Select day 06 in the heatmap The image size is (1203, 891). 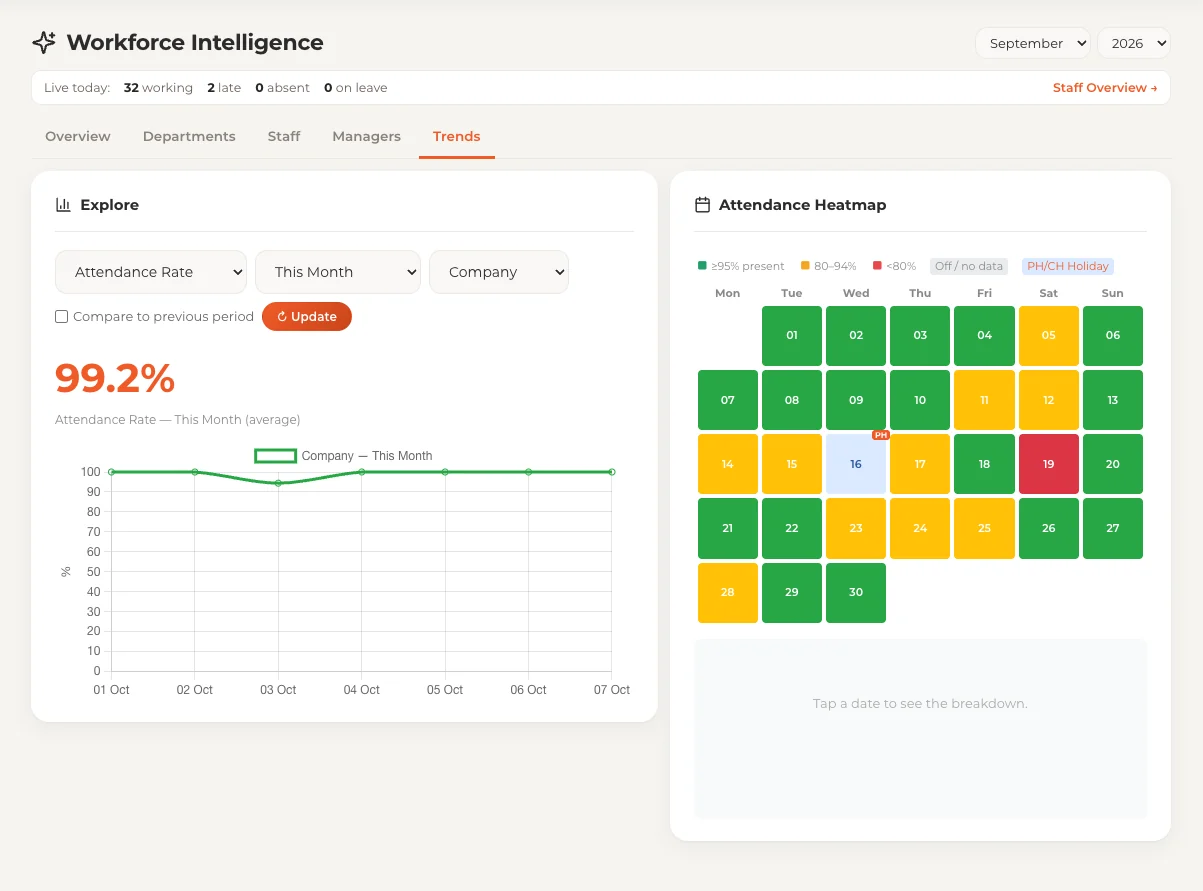click(1113, 336)
